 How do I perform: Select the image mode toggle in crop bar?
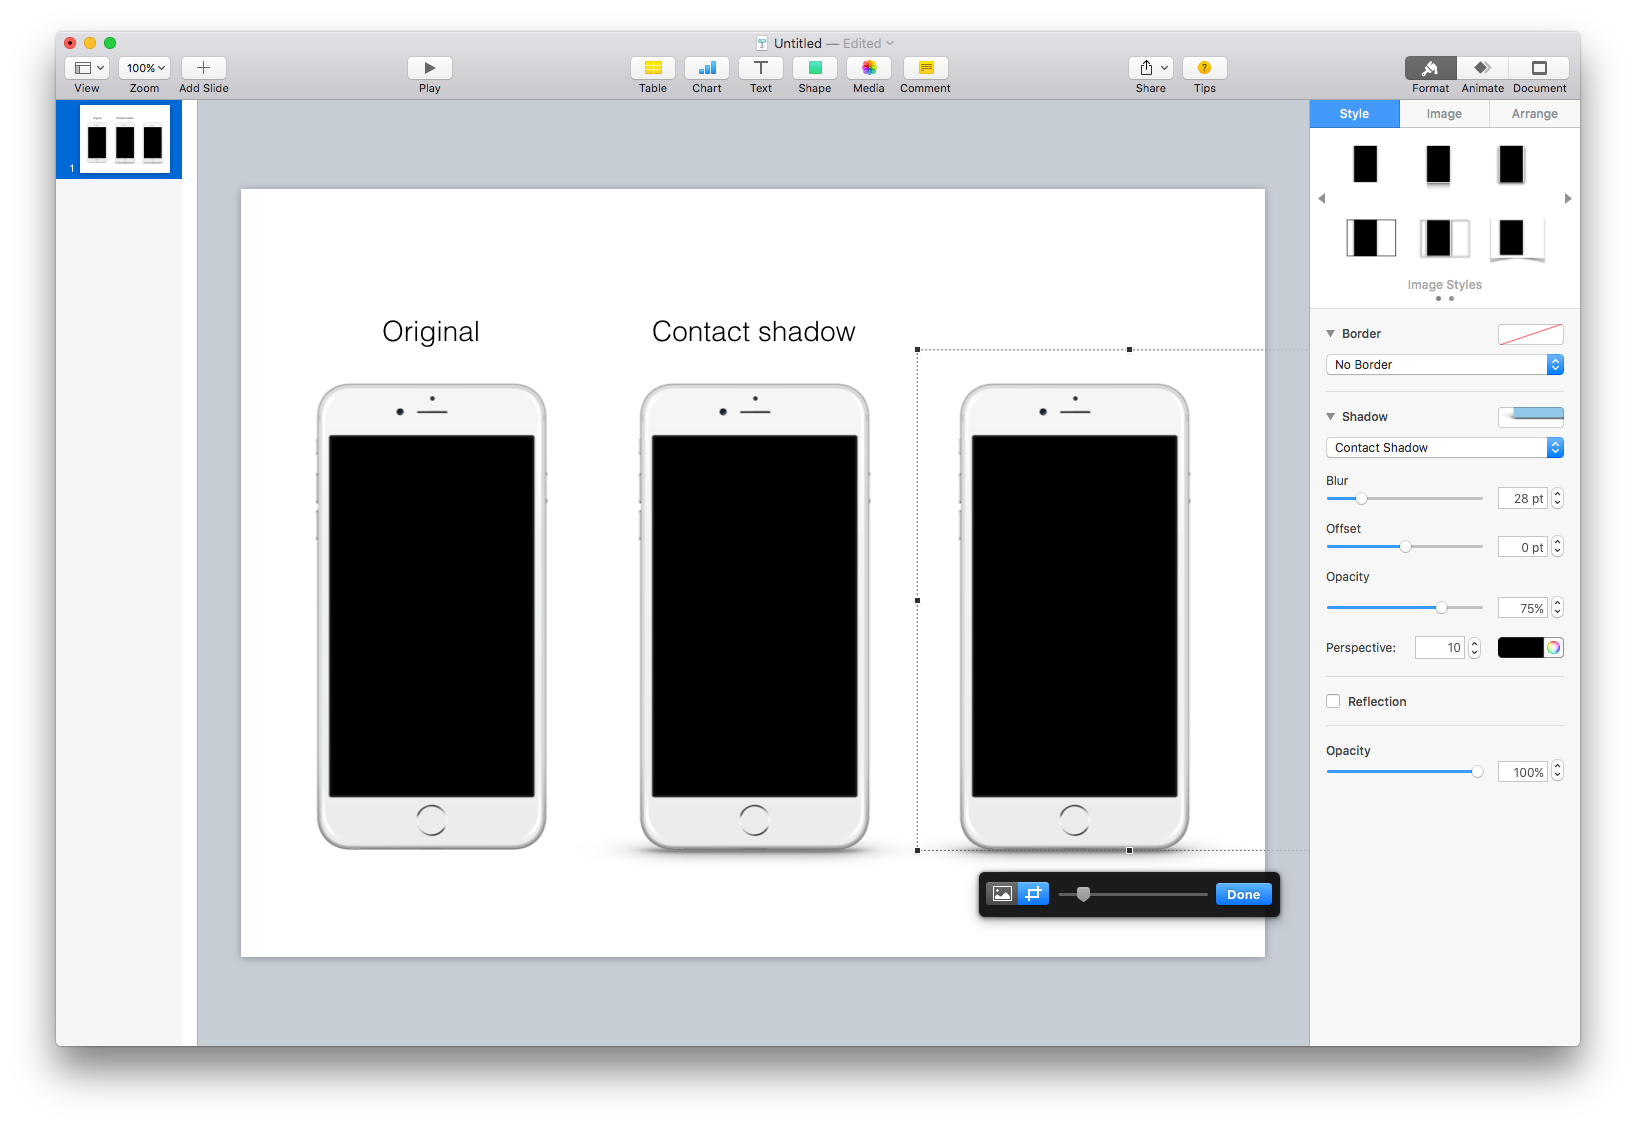tap(1001, 893)
